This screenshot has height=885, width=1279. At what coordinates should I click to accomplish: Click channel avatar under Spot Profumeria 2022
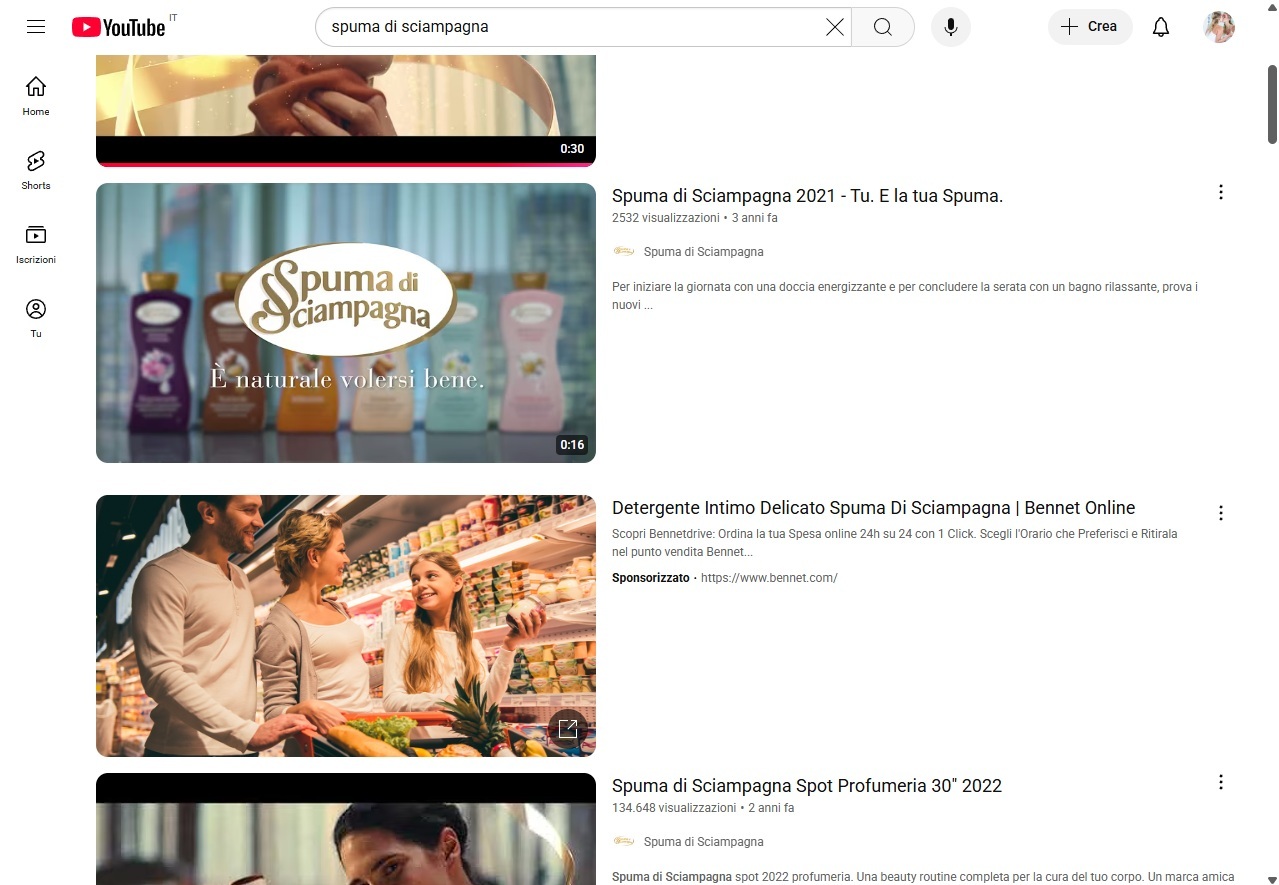[624, 841]
